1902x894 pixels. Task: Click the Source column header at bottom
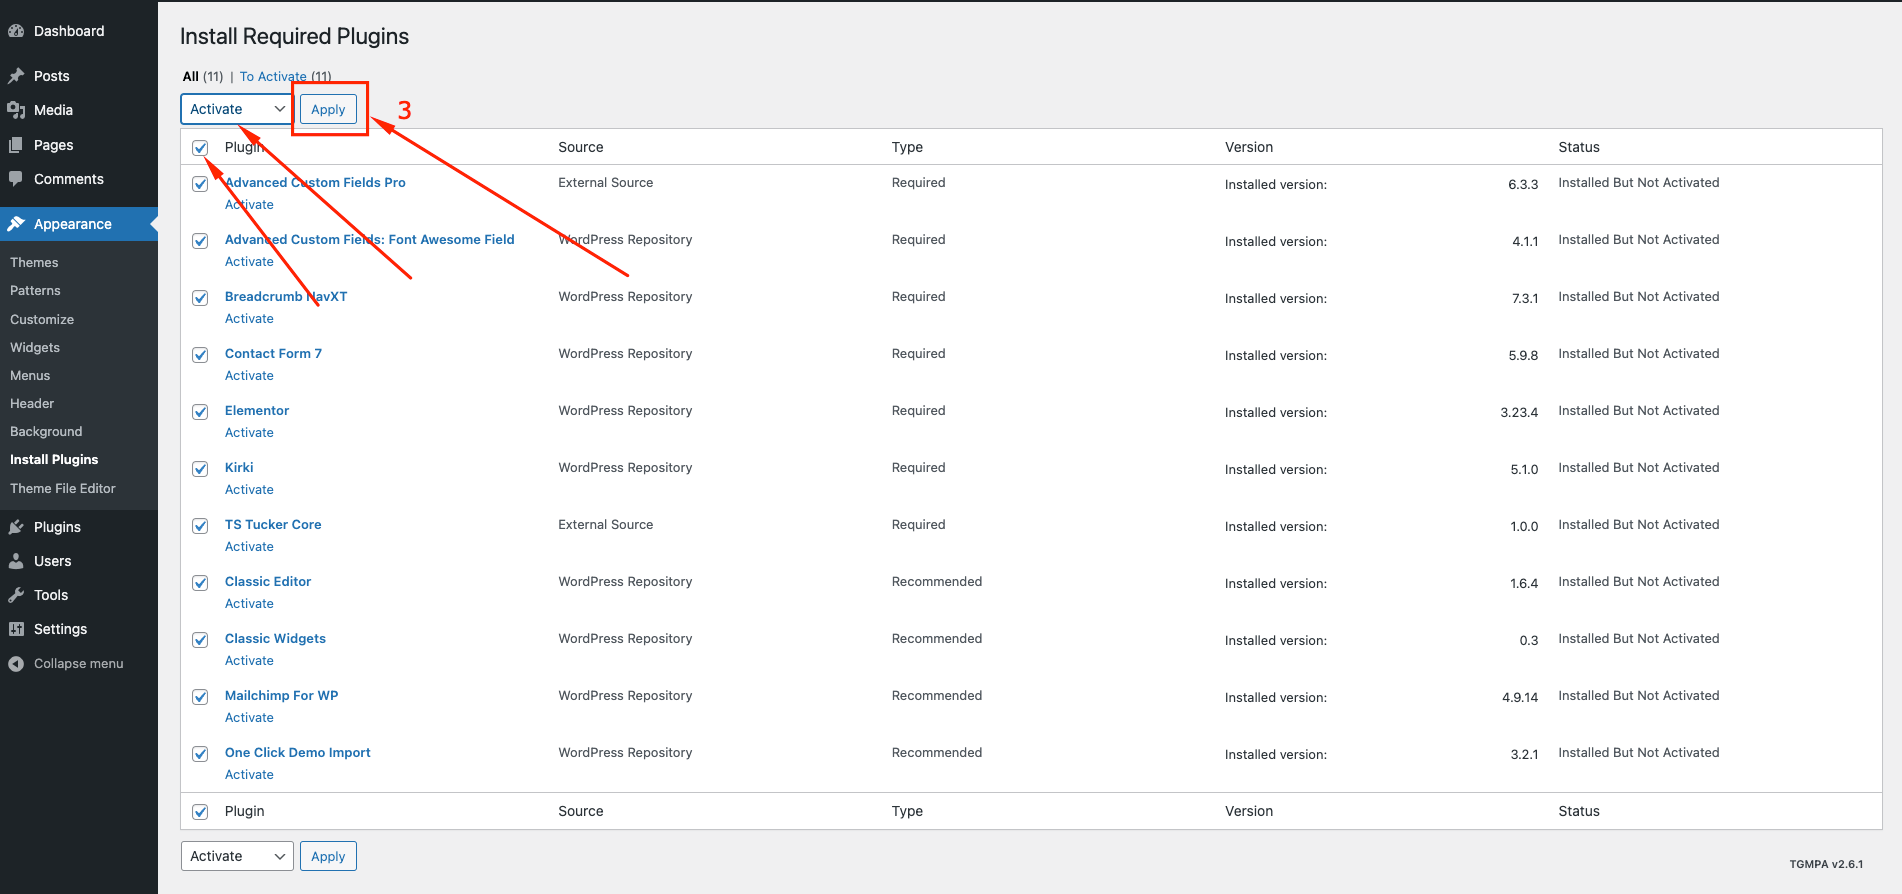pyautogui.click(x=581, y=811)
